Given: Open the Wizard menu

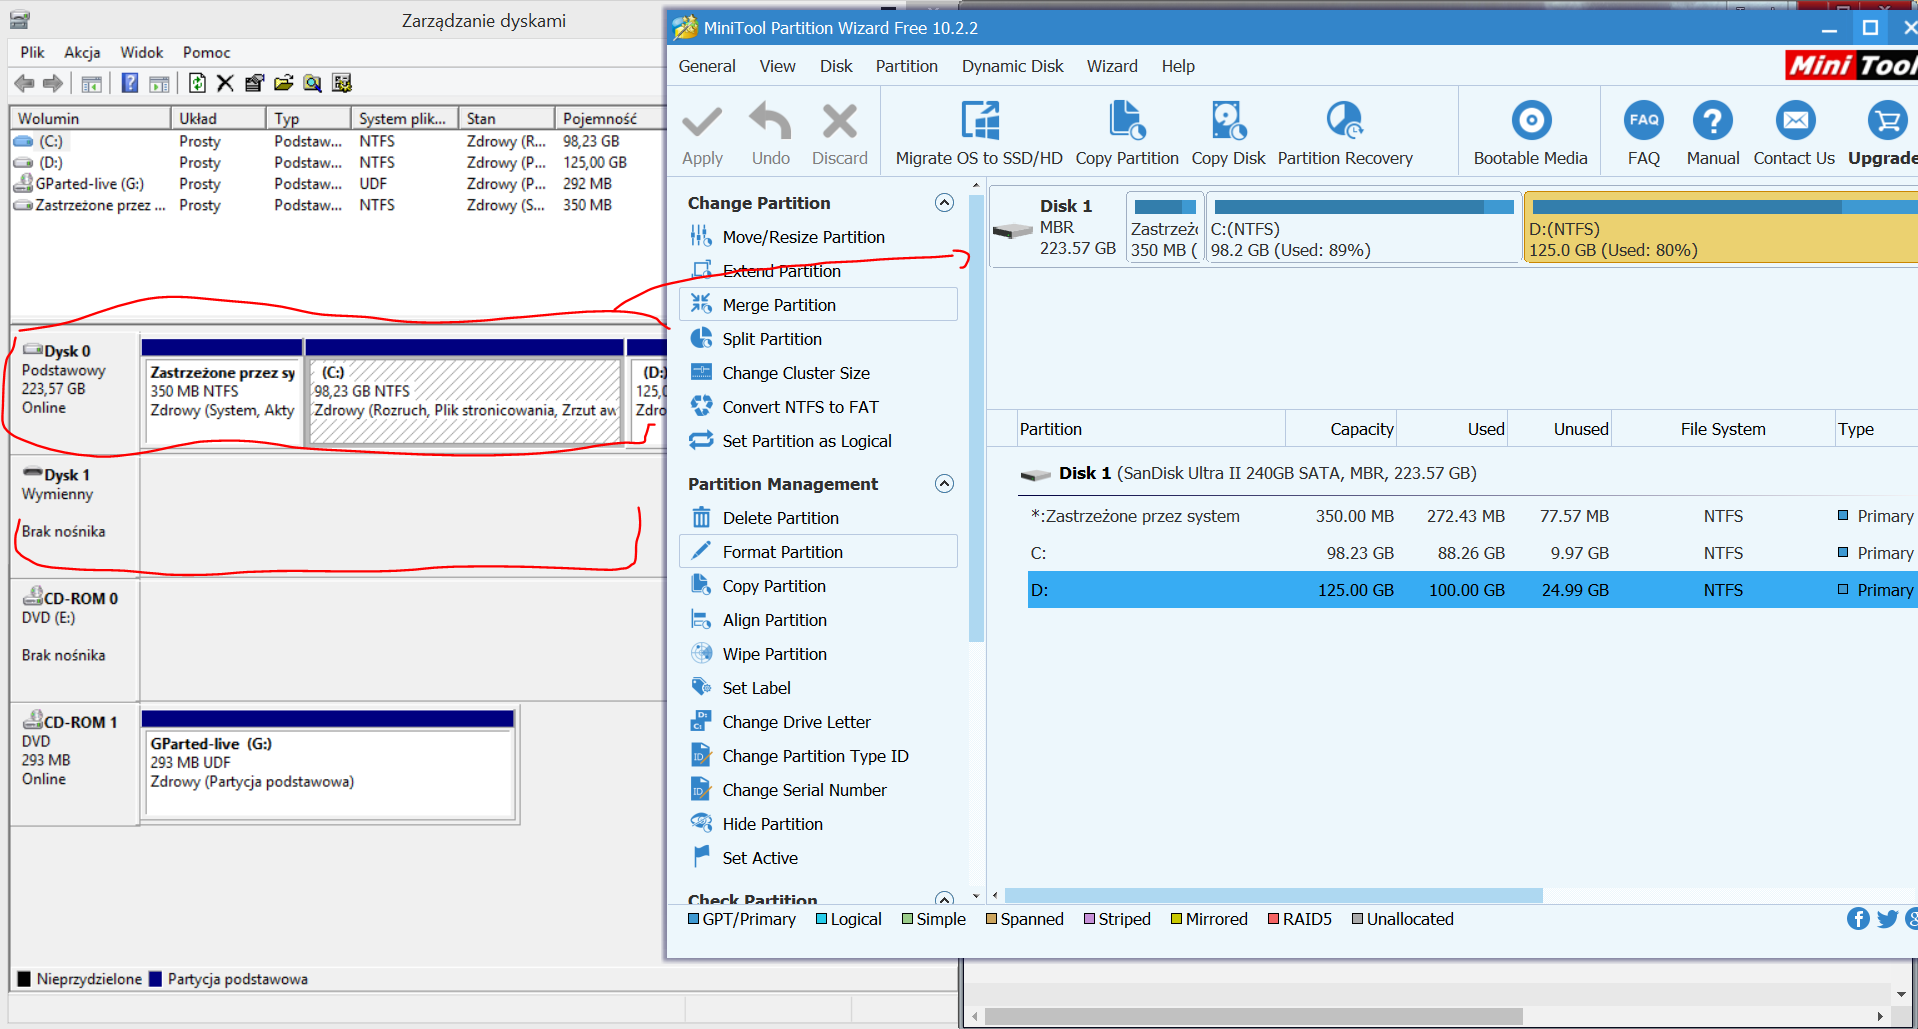Looking at the screenshot, I should 1112,66.
